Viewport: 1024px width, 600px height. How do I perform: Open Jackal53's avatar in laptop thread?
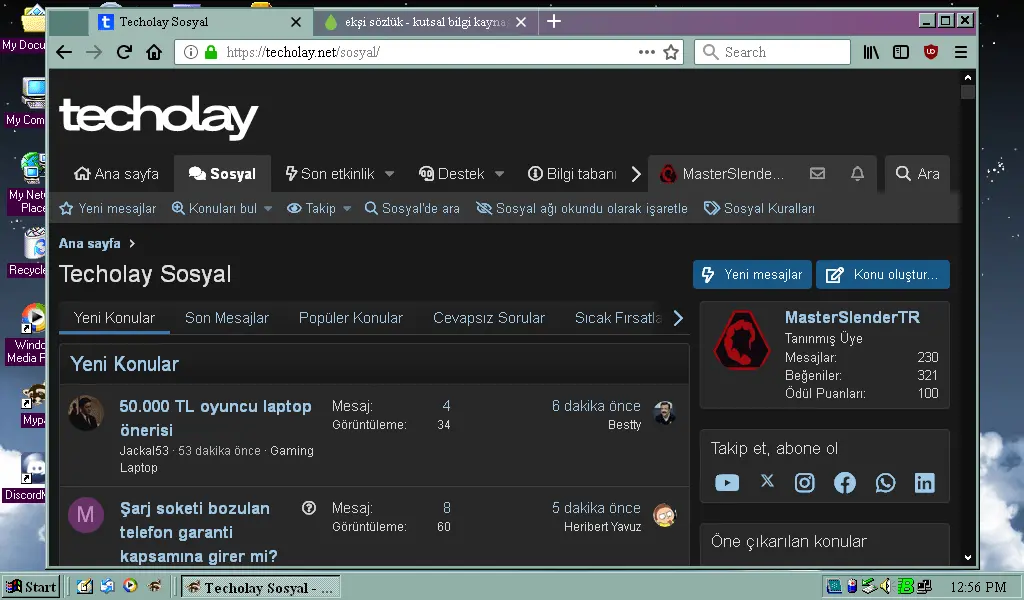86,413
